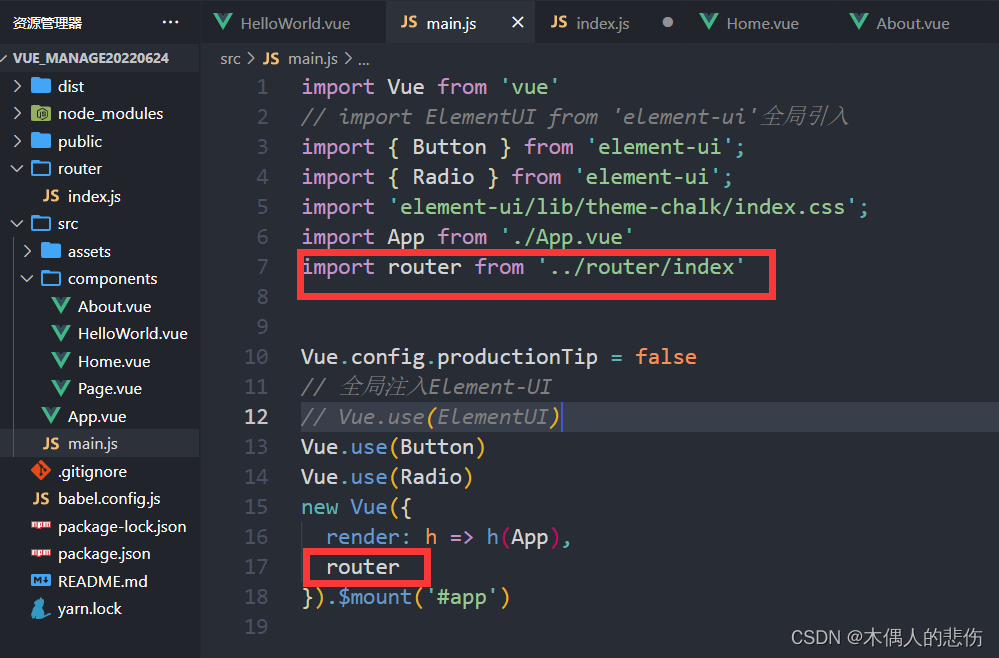Viewport: 999px width, 658px height.
Task: Click the Vue icon beside App.vue
Action: 50,416
